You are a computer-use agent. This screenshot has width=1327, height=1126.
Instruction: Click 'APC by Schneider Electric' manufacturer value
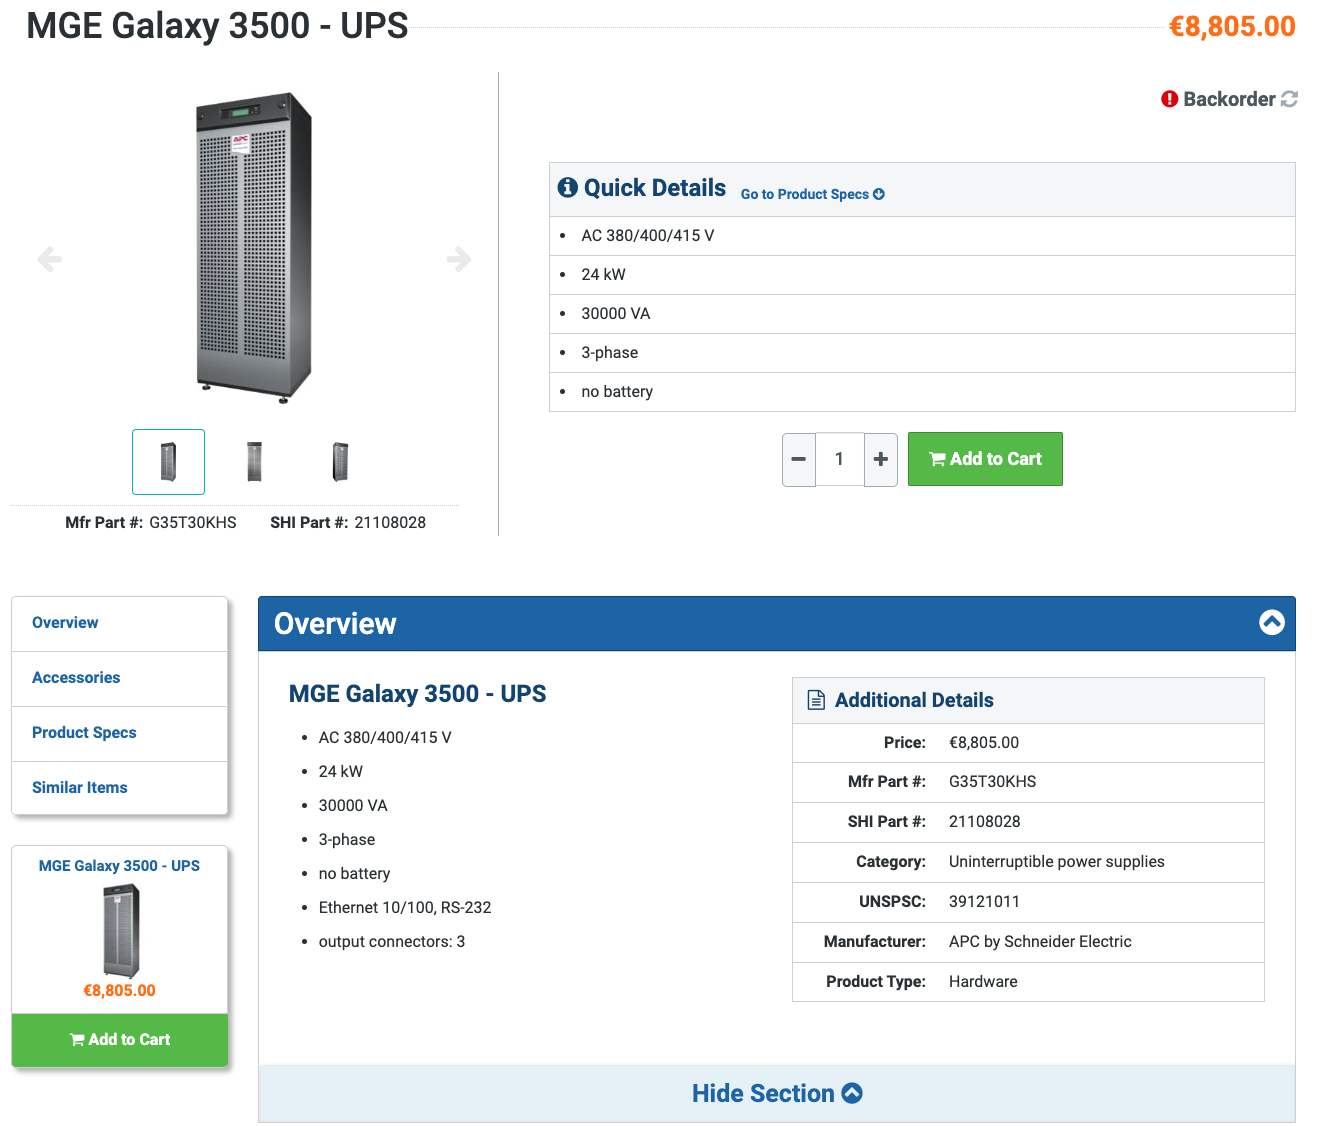pyautogui.click(x=1040, y=942)
